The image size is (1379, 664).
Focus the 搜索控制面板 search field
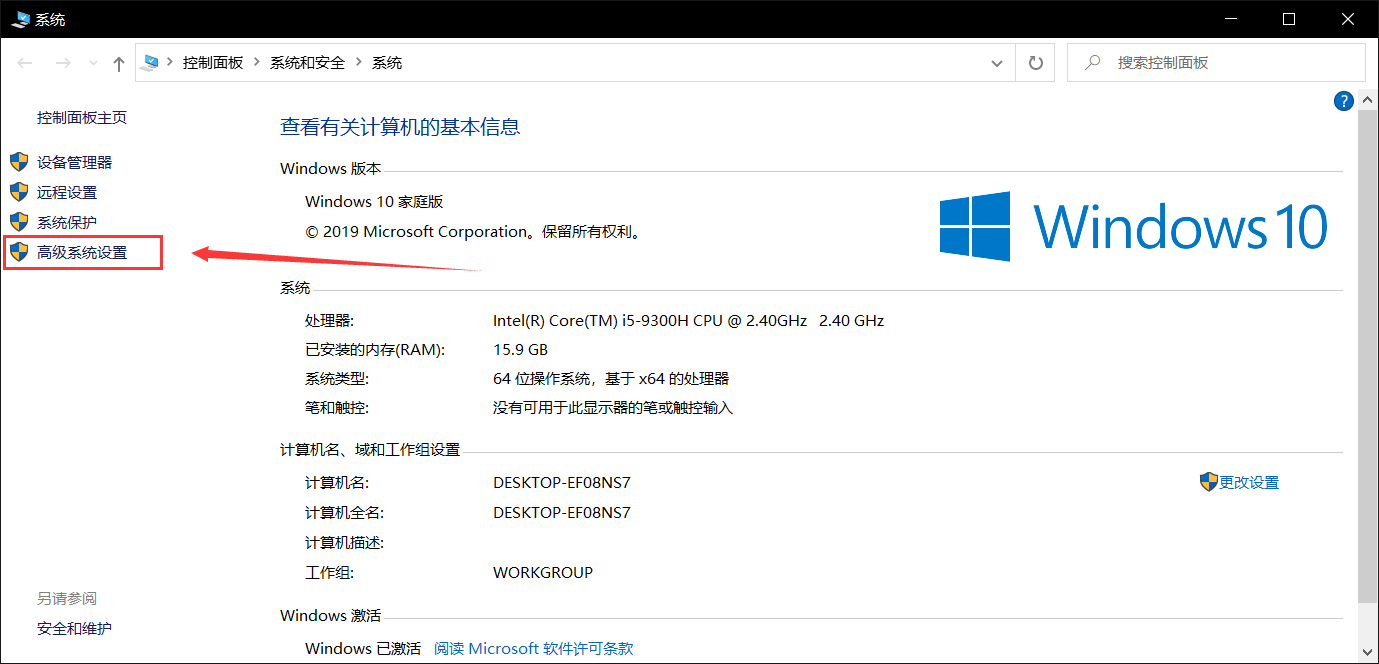(1216, 62)
